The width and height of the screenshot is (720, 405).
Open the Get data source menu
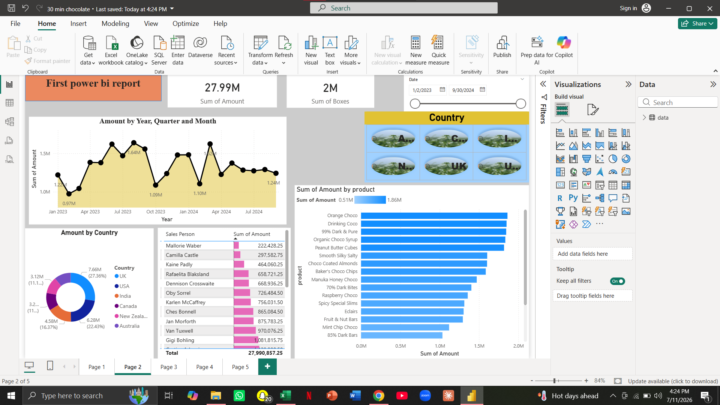click(x=88, y=51)
